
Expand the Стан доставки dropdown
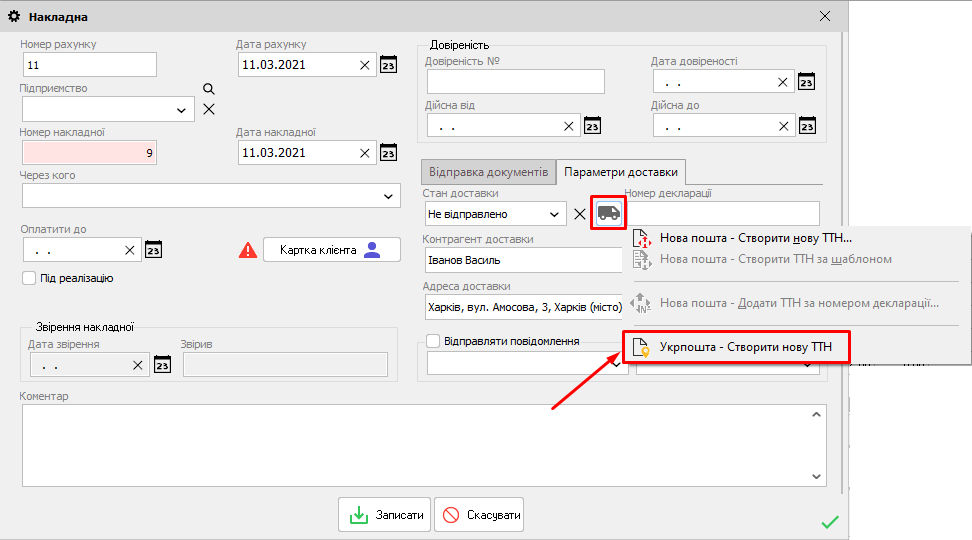coord(554,214)
